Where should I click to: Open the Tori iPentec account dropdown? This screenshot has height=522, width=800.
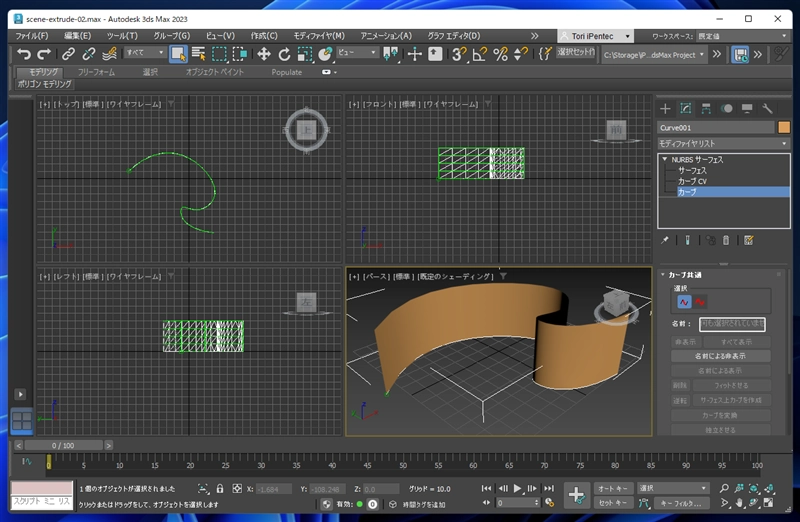(x=596, y=36)
